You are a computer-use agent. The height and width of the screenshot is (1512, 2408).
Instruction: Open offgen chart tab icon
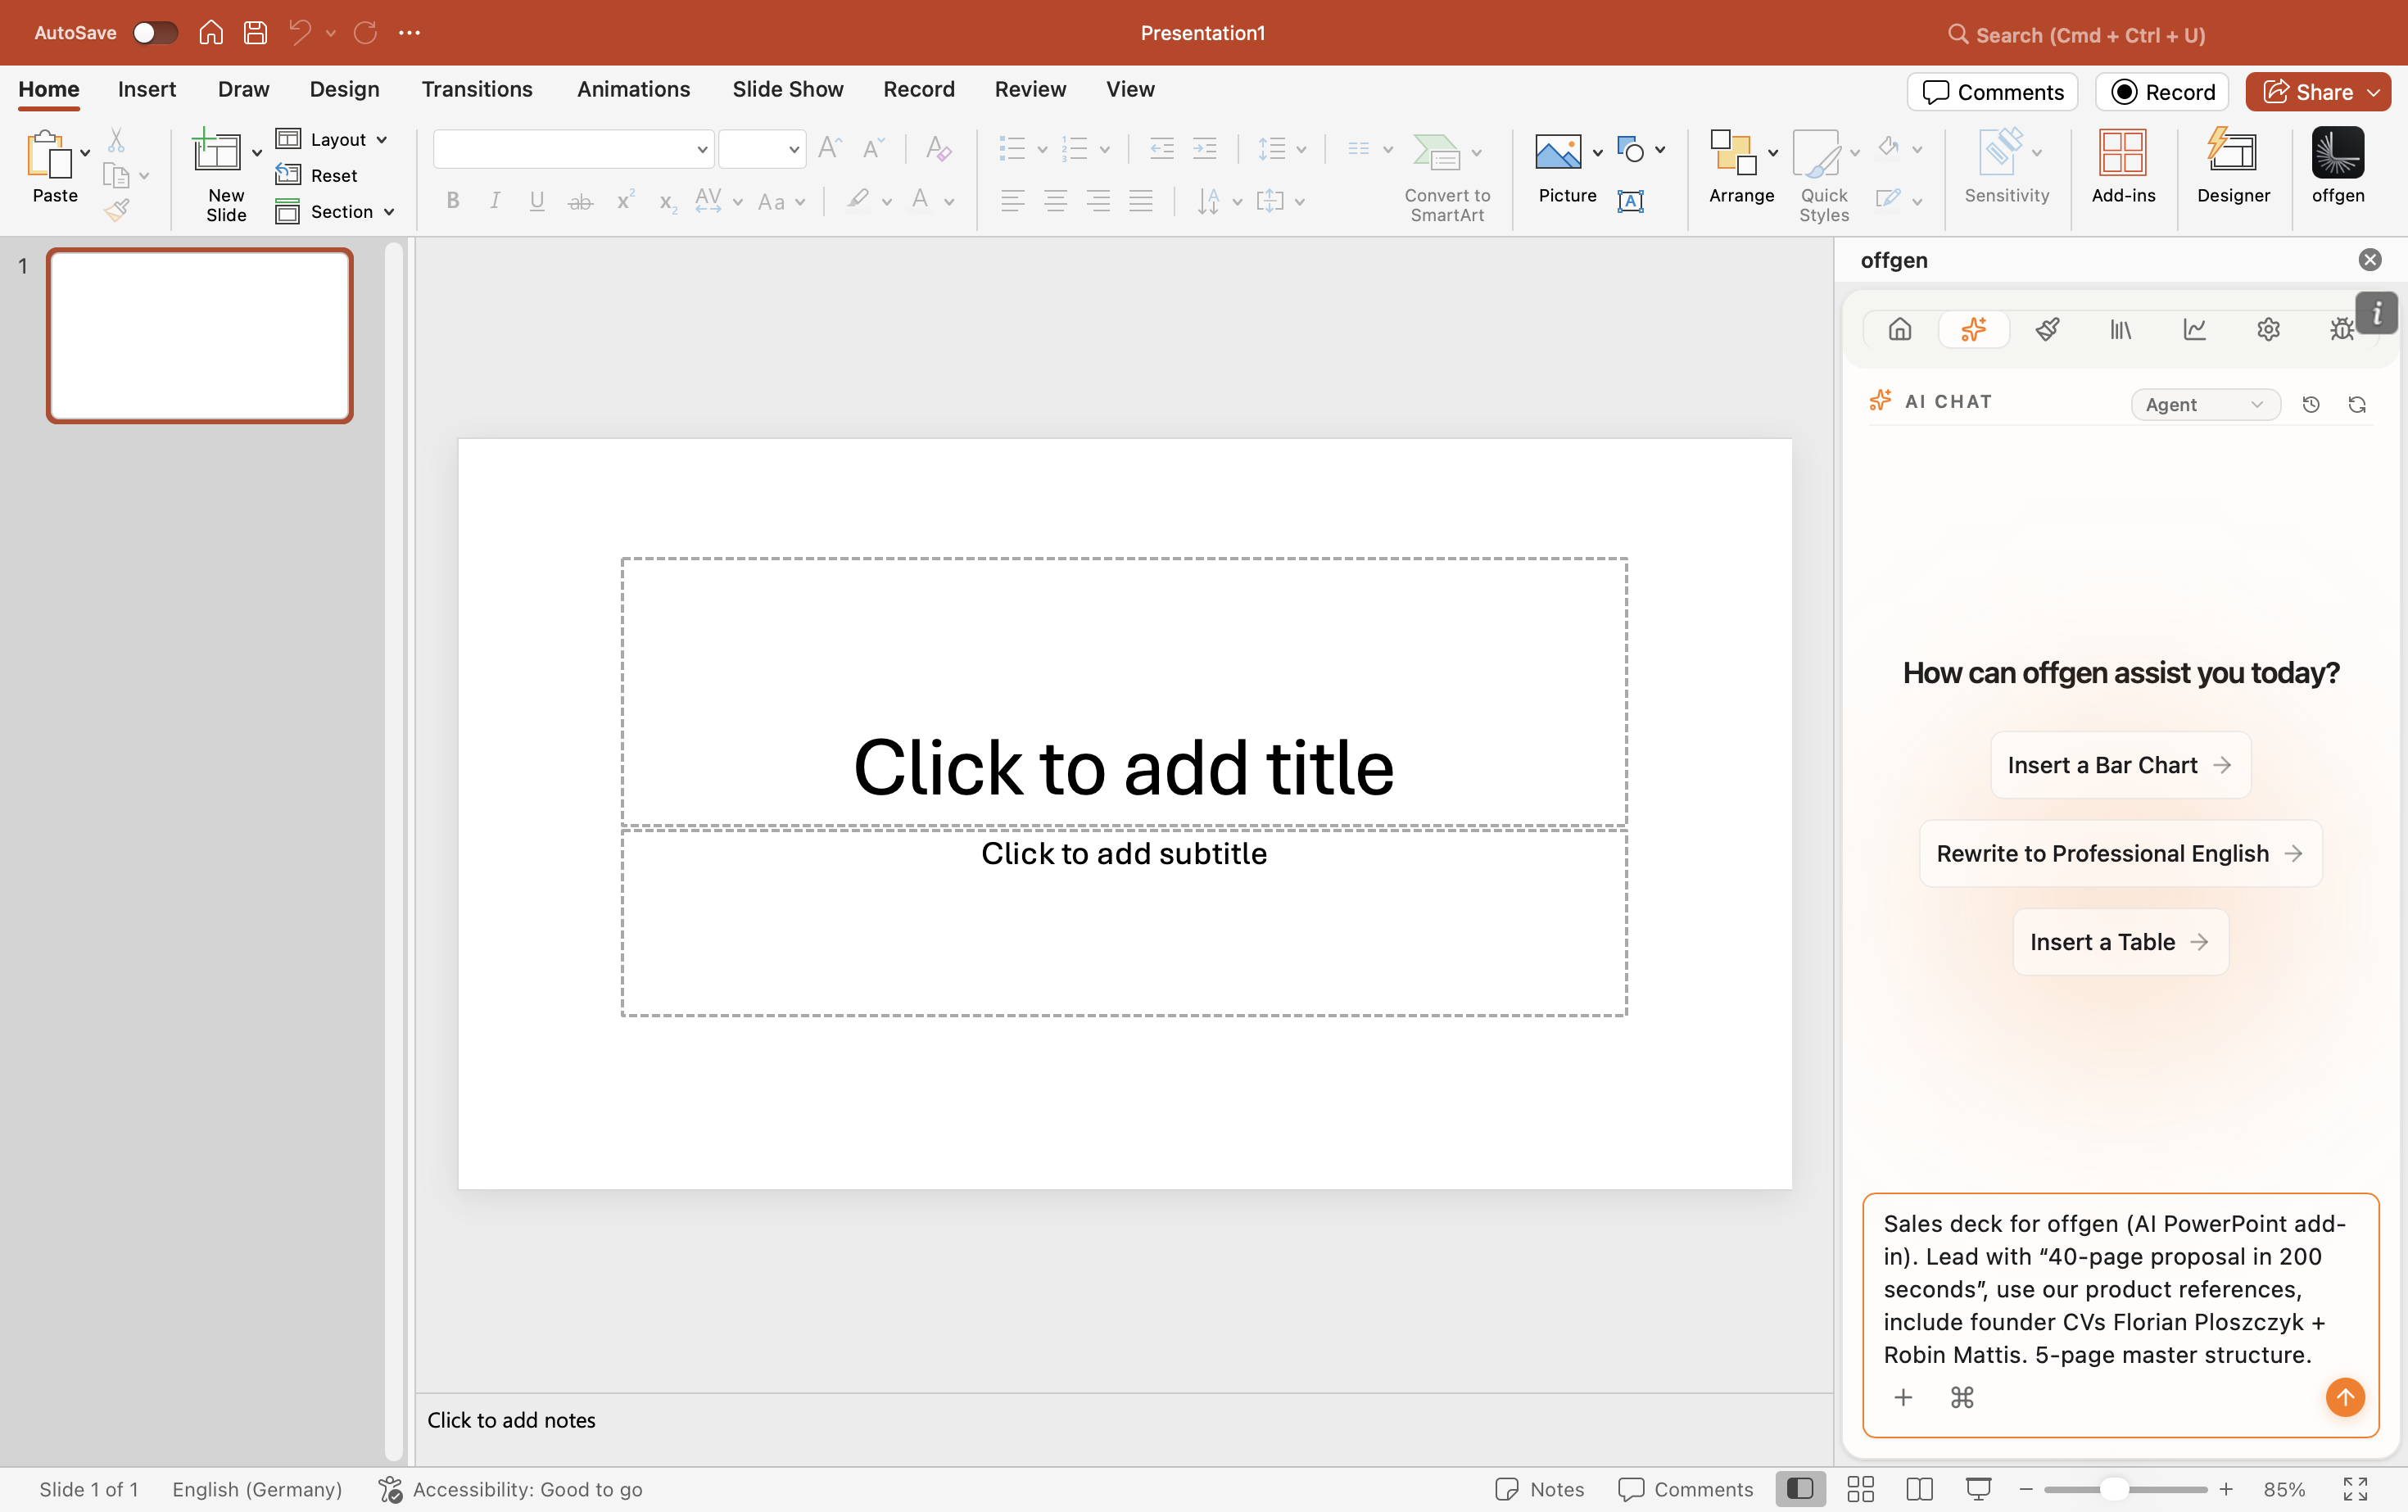click(2194, 329)
